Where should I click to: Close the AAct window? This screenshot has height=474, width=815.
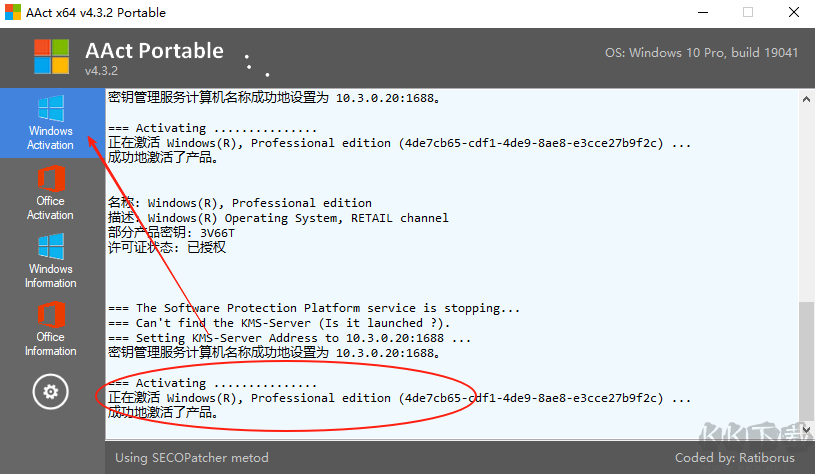coord(794,12)
